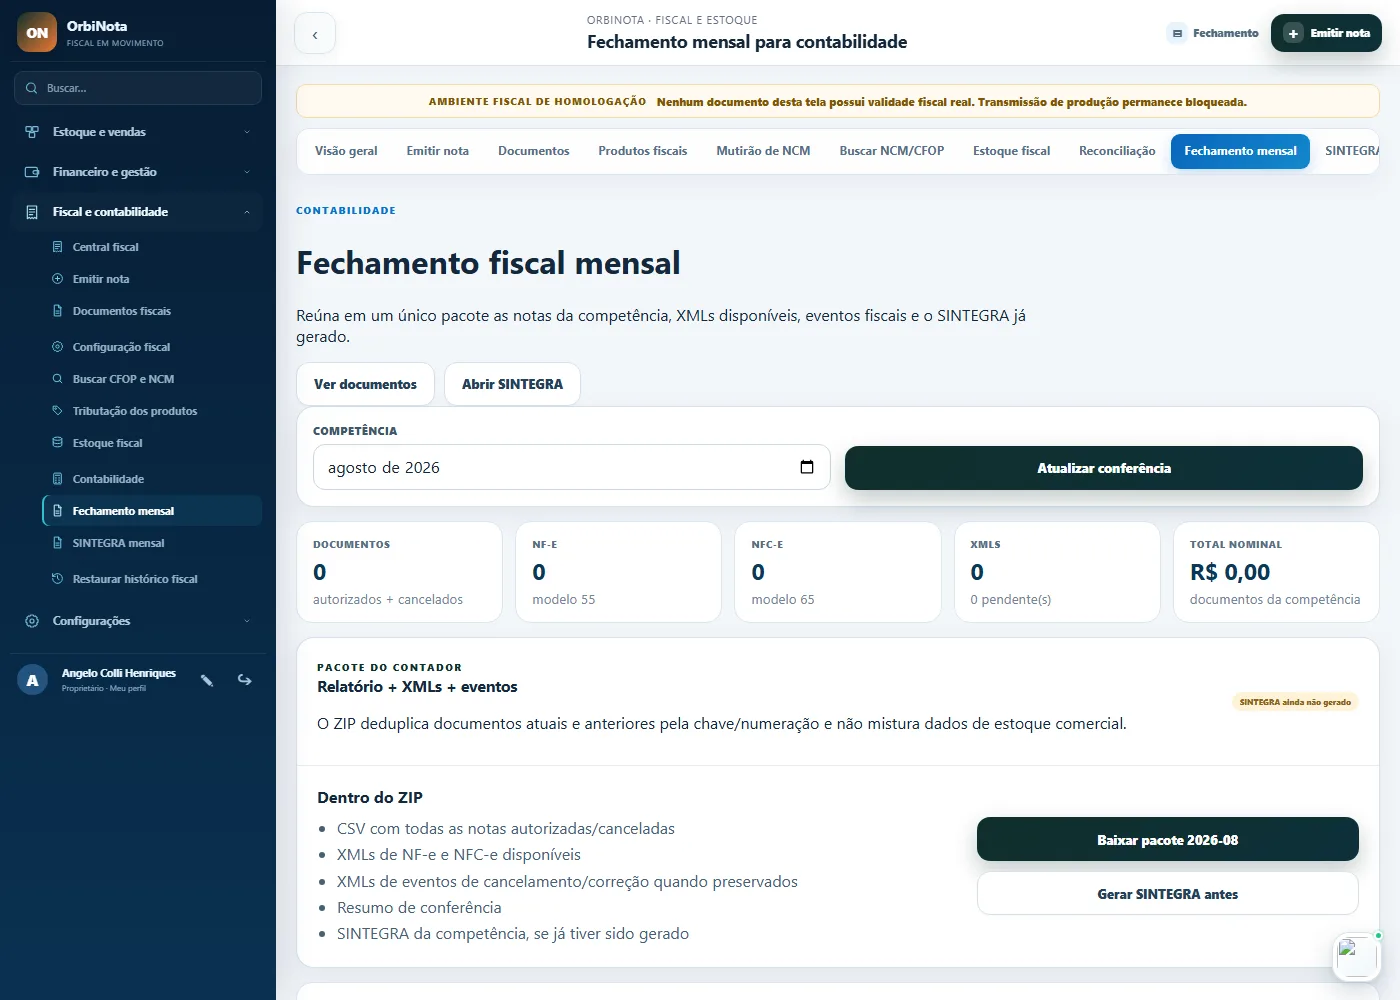1400x1000 pixels.
Task: Open Contabilidade in sidebar
Action: pos(152,479)
